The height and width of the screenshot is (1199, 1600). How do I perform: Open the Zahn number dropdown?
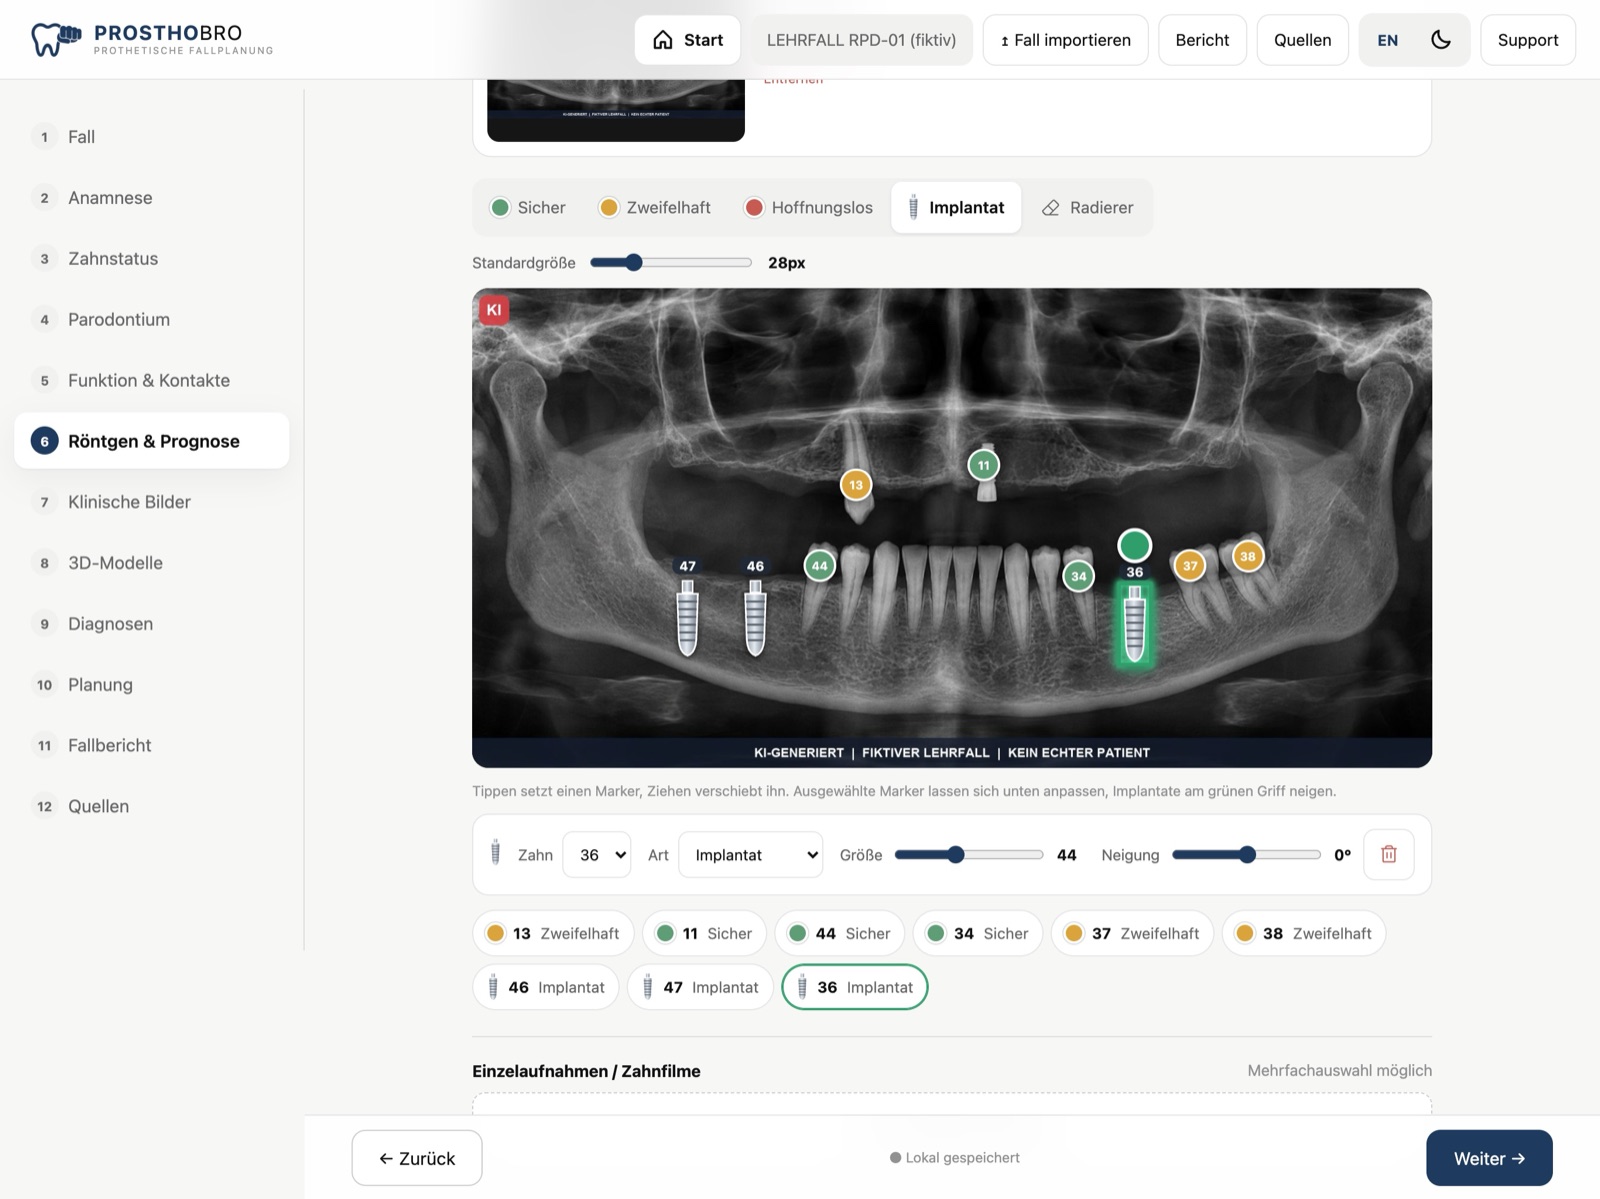597,854
